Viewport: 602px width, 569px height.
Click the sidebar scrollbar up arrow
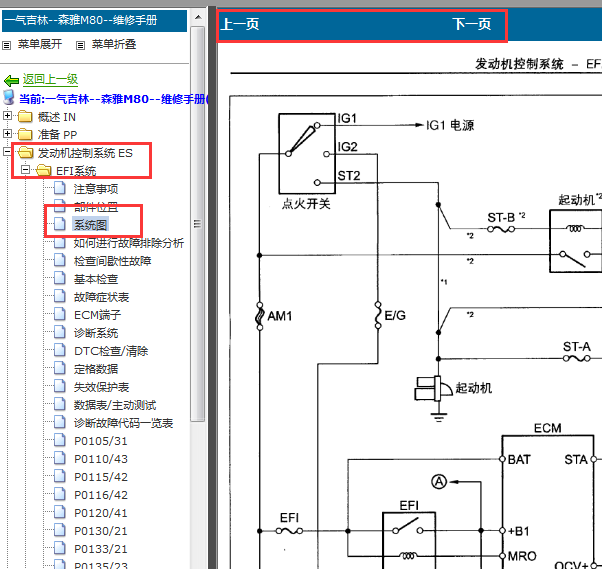pyautogui.click(x=198, y=17)
